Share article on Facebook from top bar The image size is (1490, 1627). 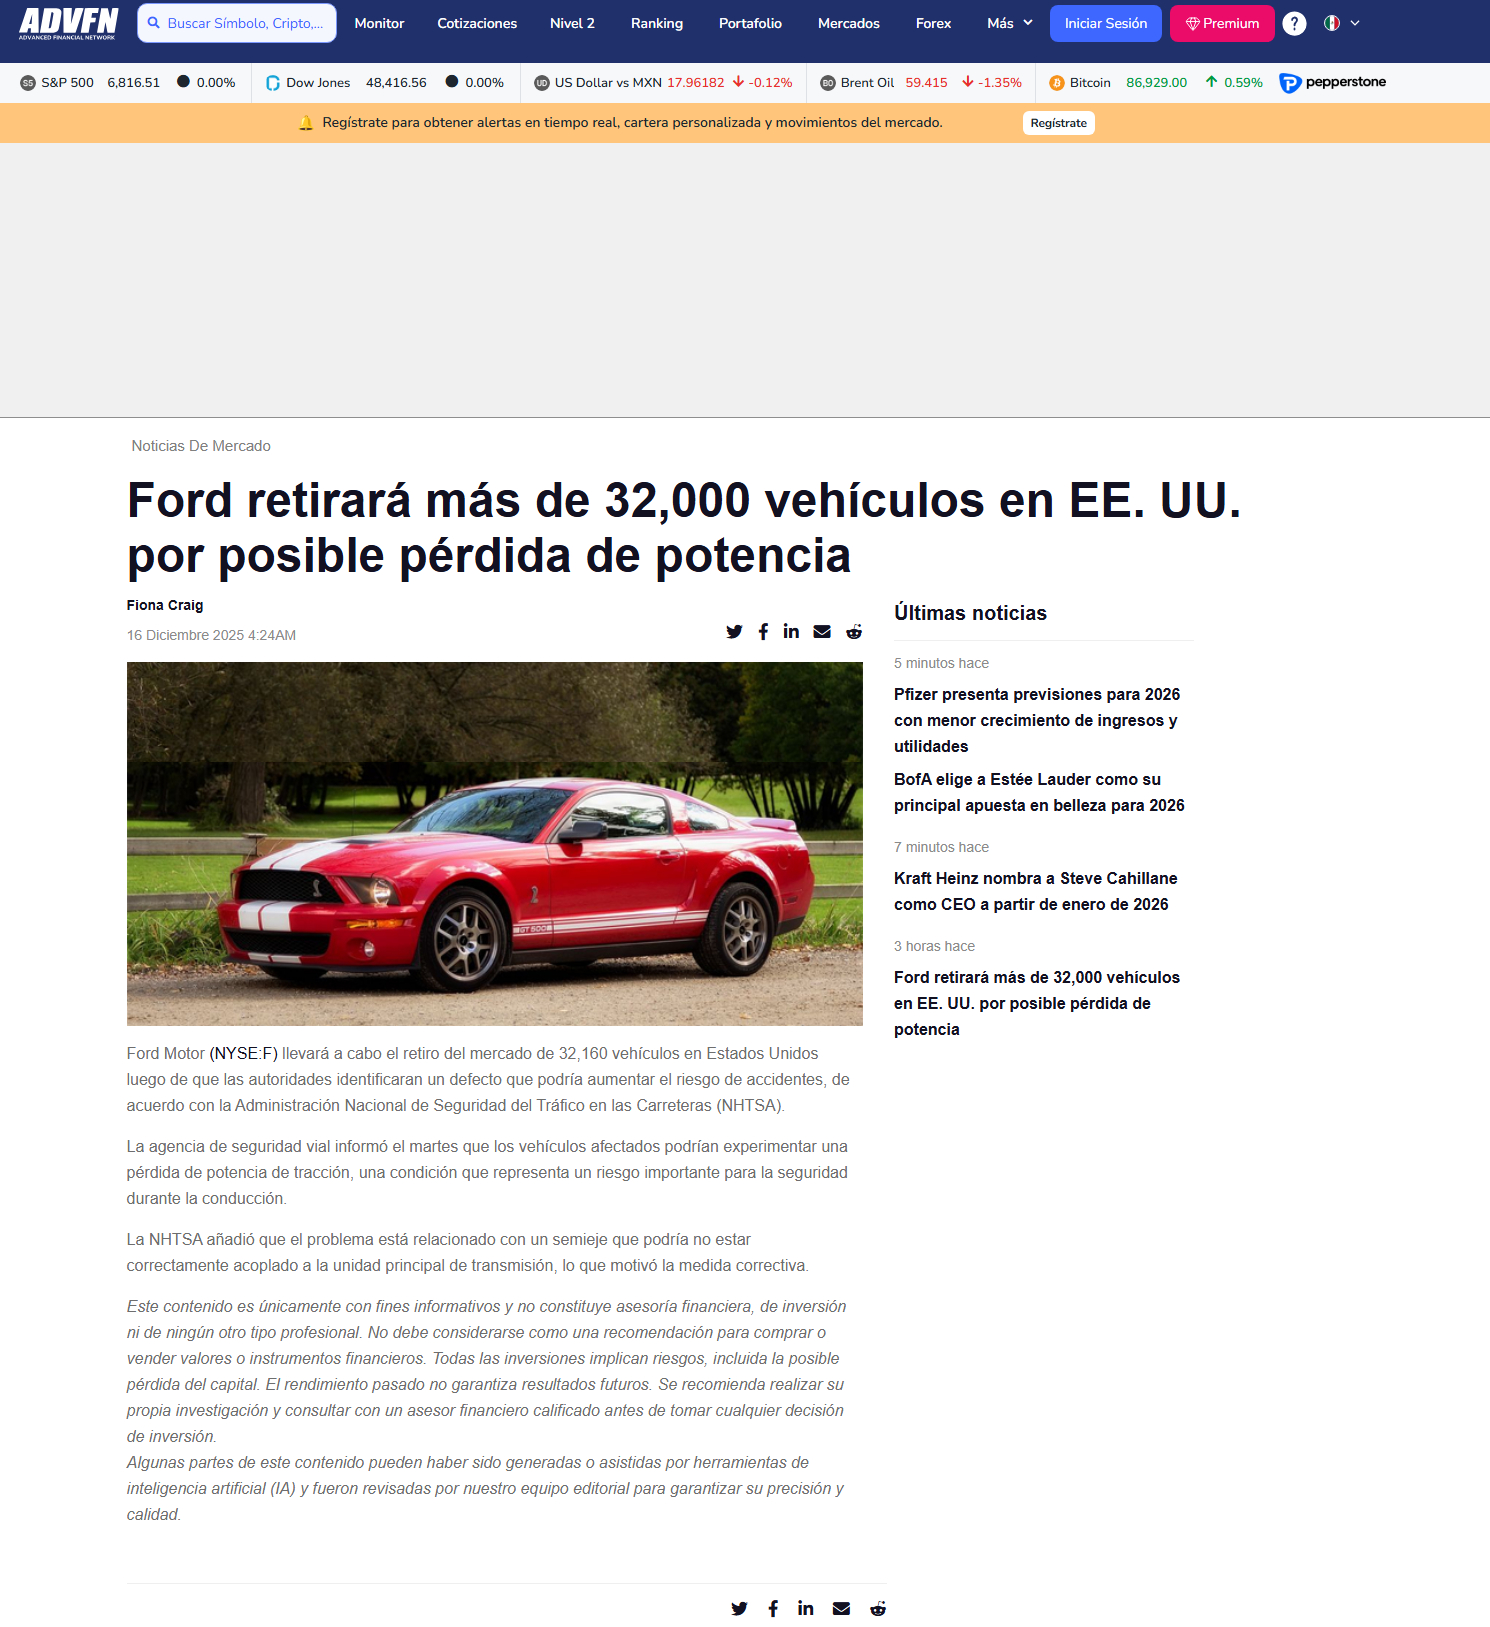point(763,632)
